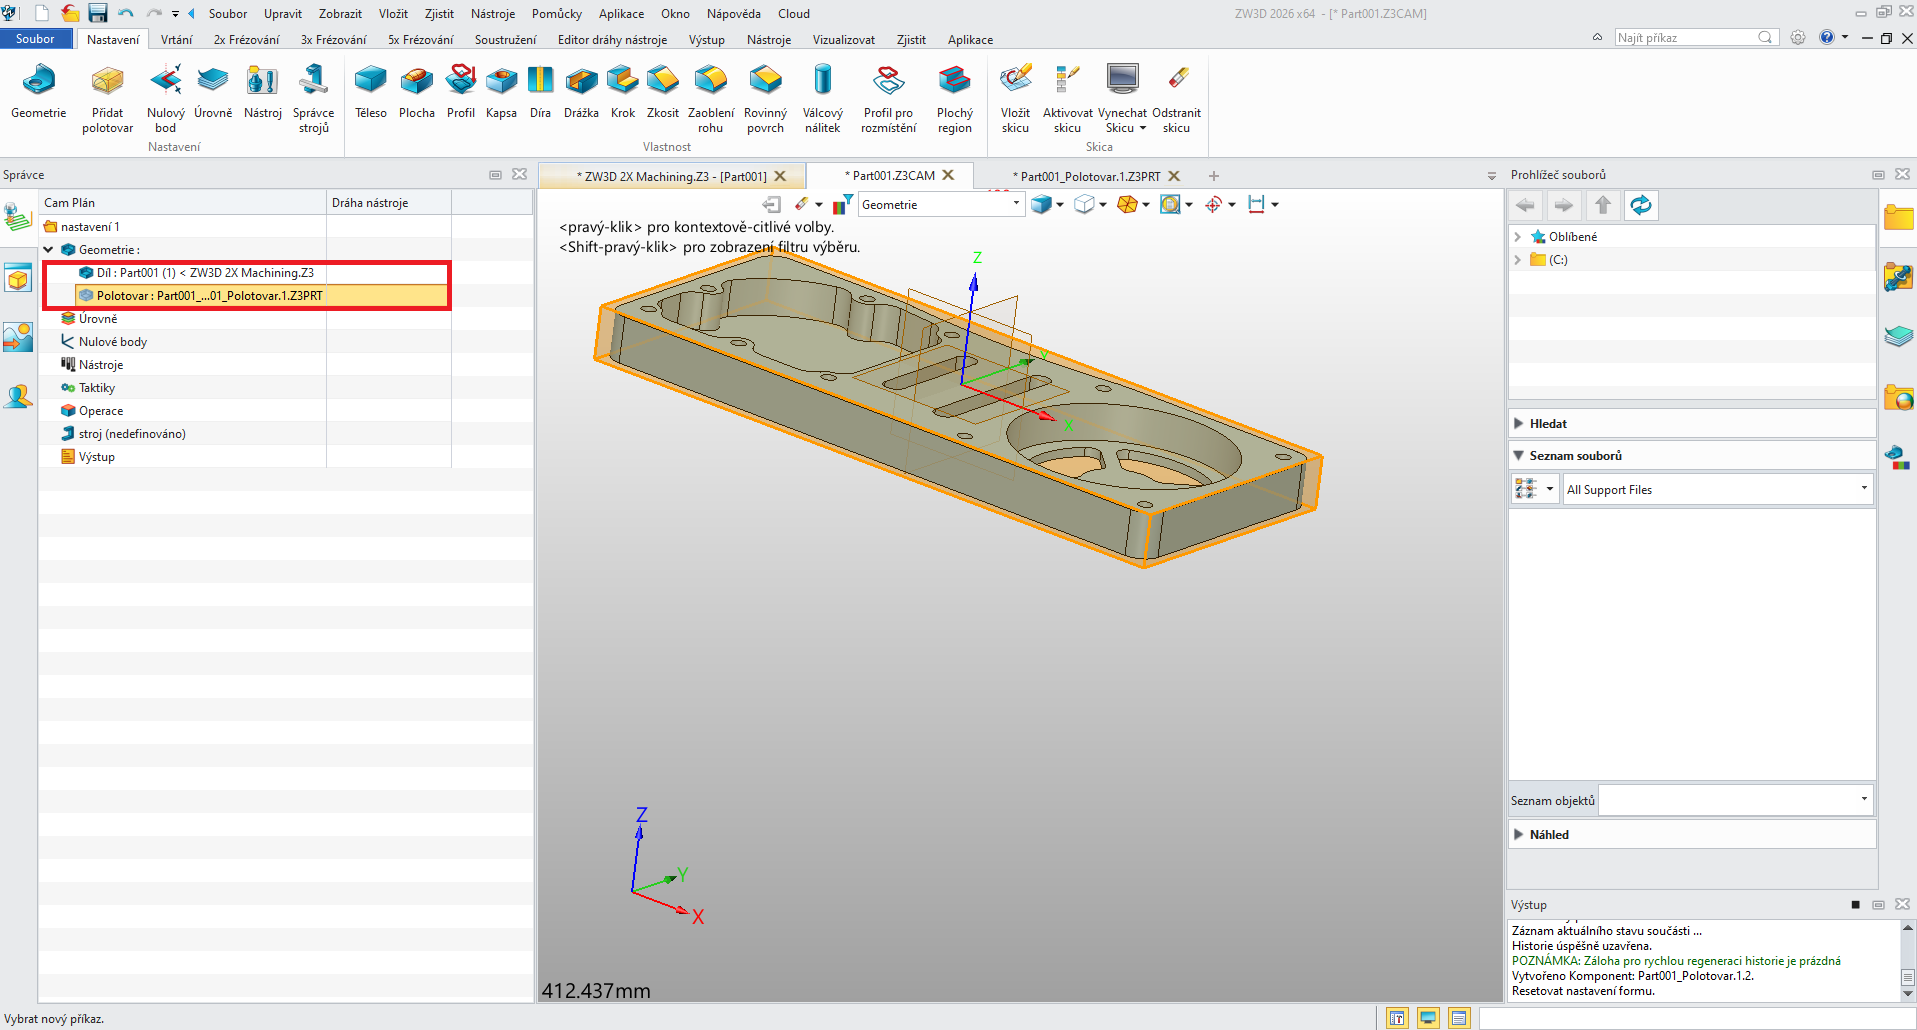This screenshot has height=1030, width=1917.
Task: Select the Těleso feature icon
Action: pyautogui.click(x=370, y=92)
